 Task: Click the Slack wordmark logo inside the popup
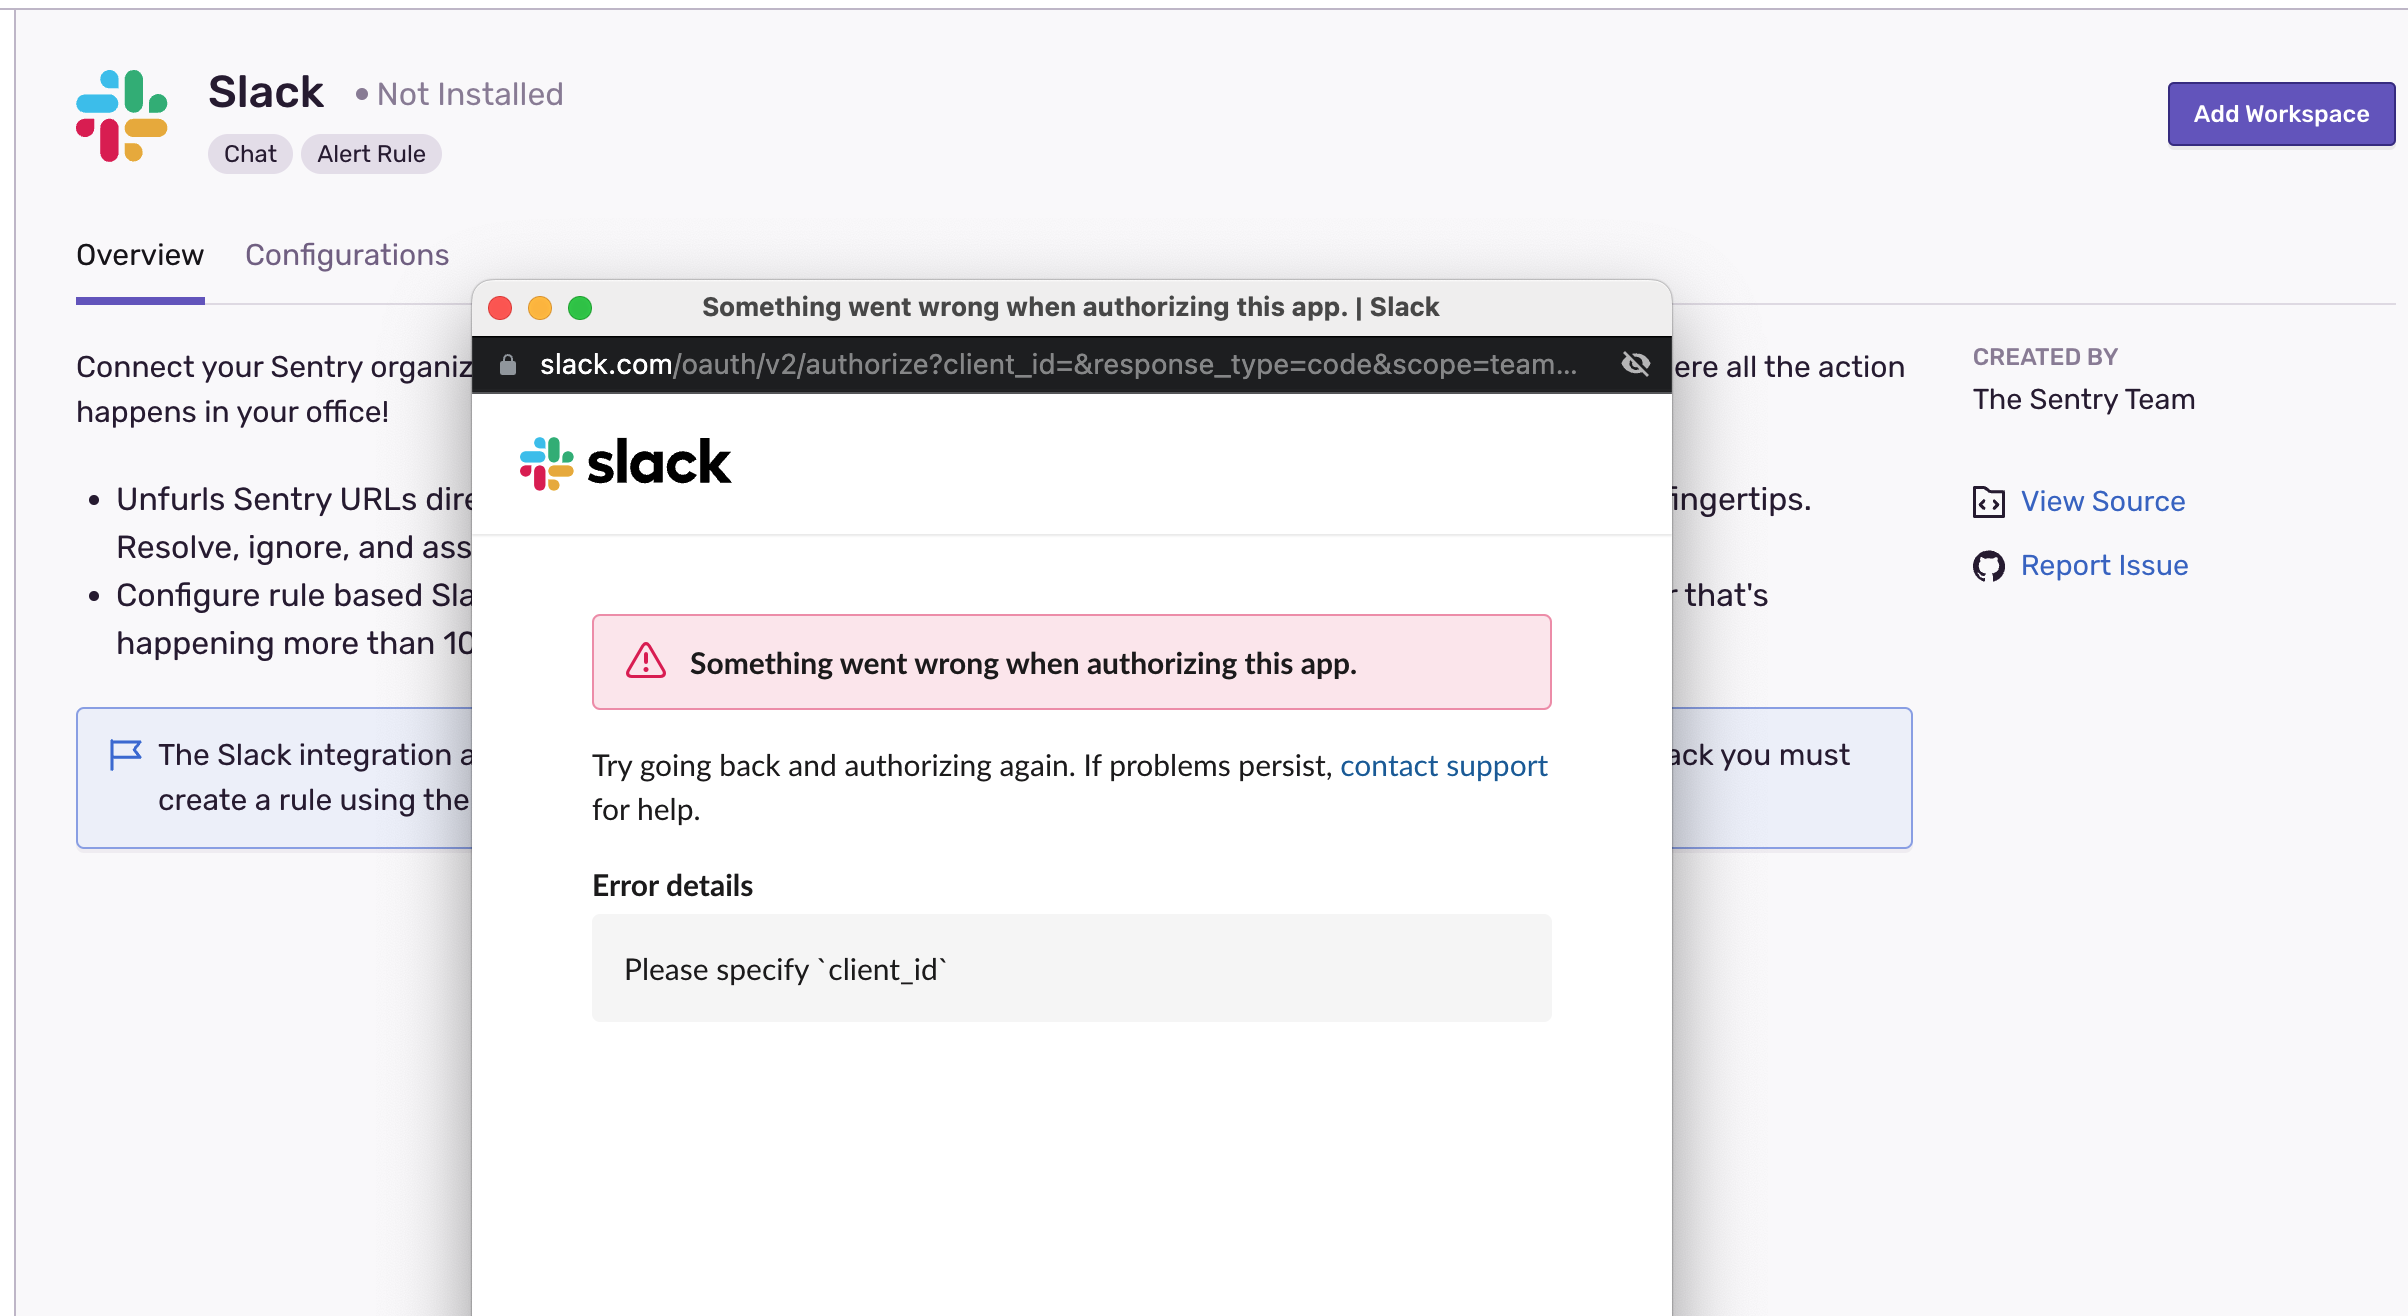(x=625, y=462)
